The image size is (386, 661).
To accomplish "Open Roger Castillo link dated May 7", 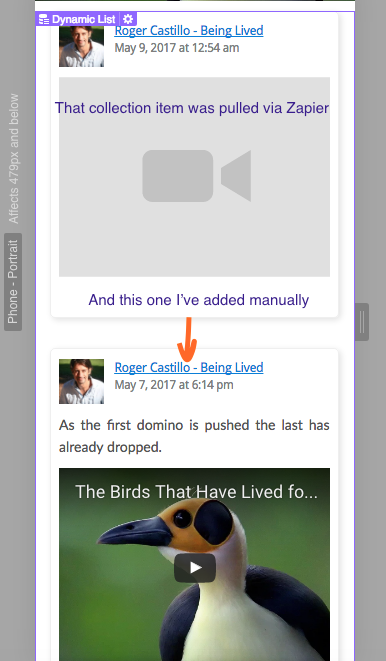I will [x=189, y=367].
